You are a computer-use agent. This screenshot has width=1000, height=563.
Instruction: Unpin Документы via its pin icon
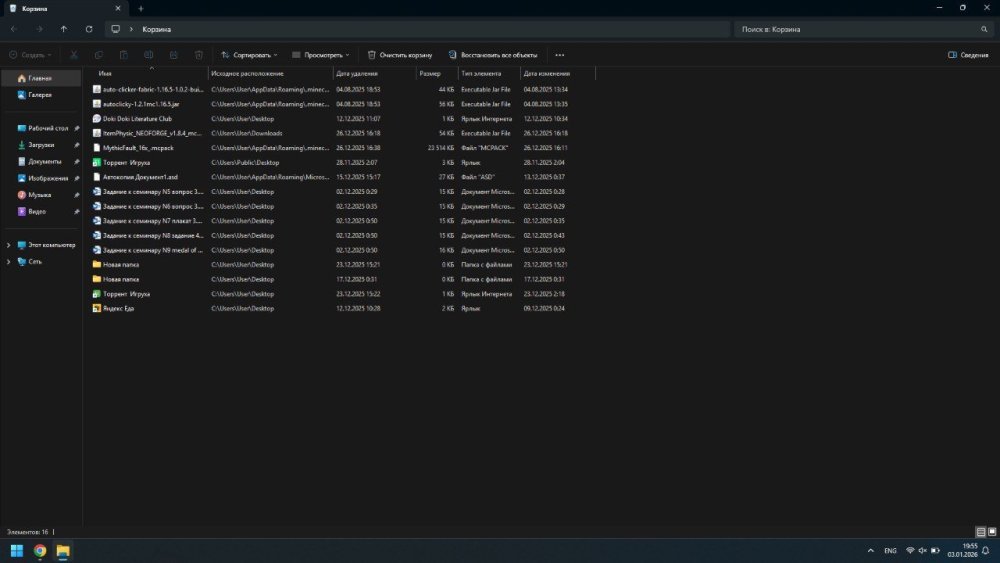click(77, 161)
